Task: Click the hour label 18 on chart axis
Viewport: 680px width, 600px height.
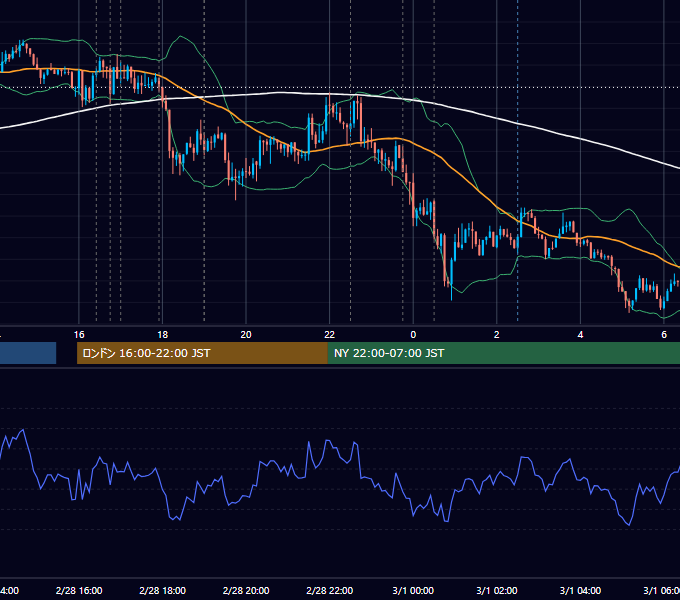Action: point(162,335)
